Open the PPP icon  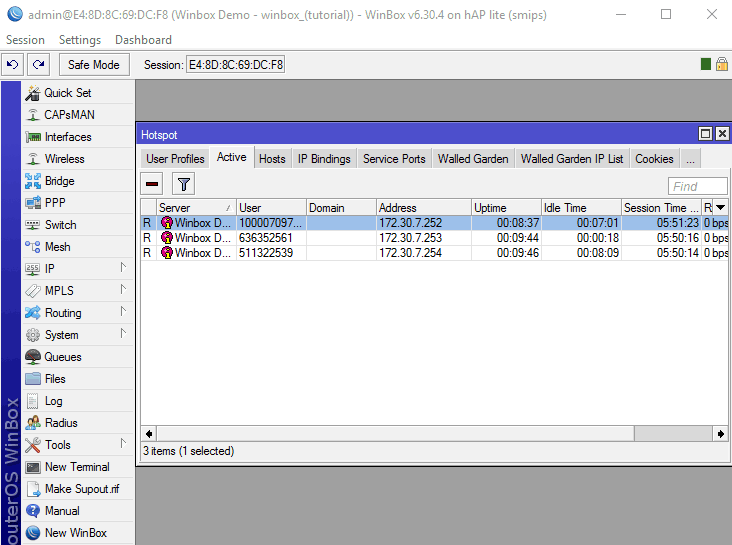[x=33, y=203]
